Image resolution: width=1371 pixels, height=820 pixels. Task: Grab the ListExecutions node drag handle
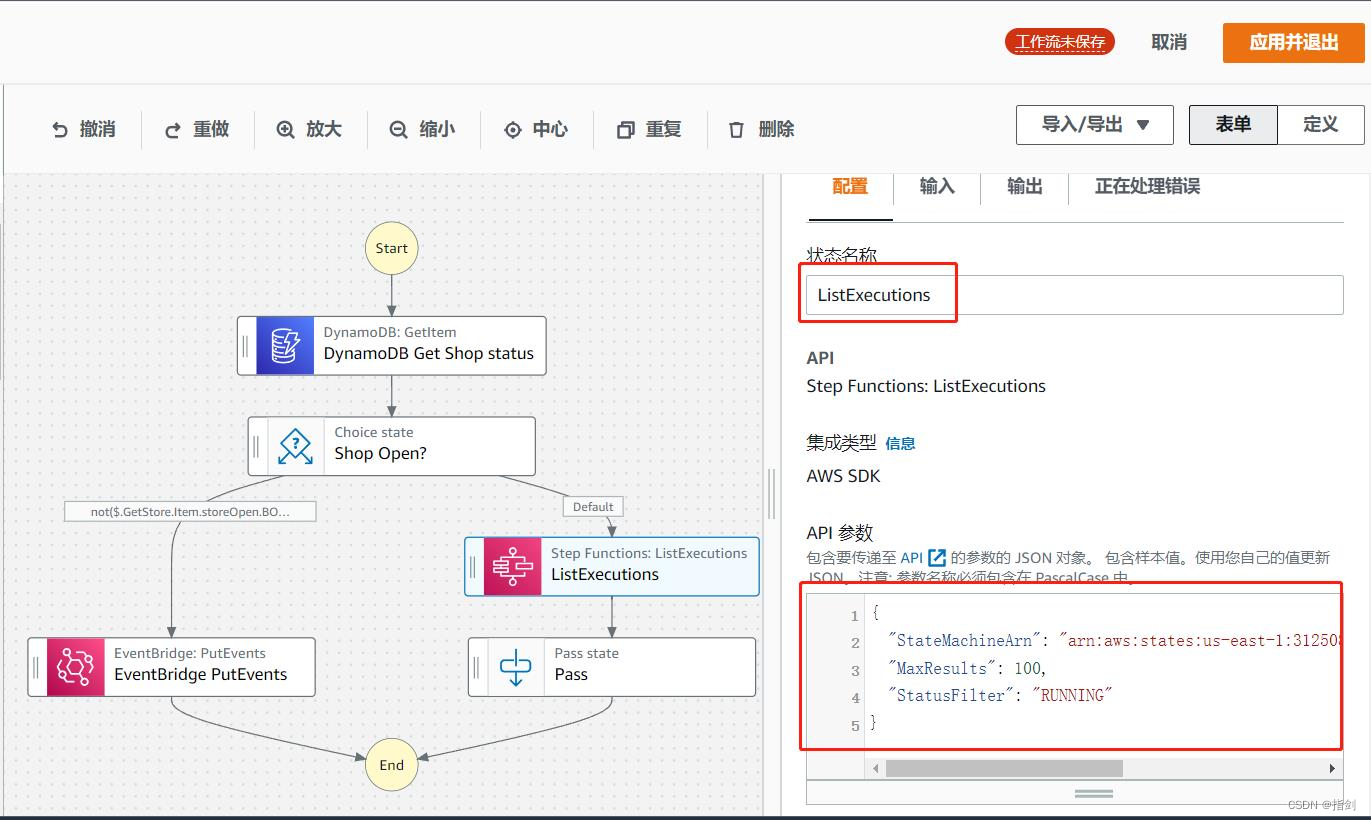[473, 567]
